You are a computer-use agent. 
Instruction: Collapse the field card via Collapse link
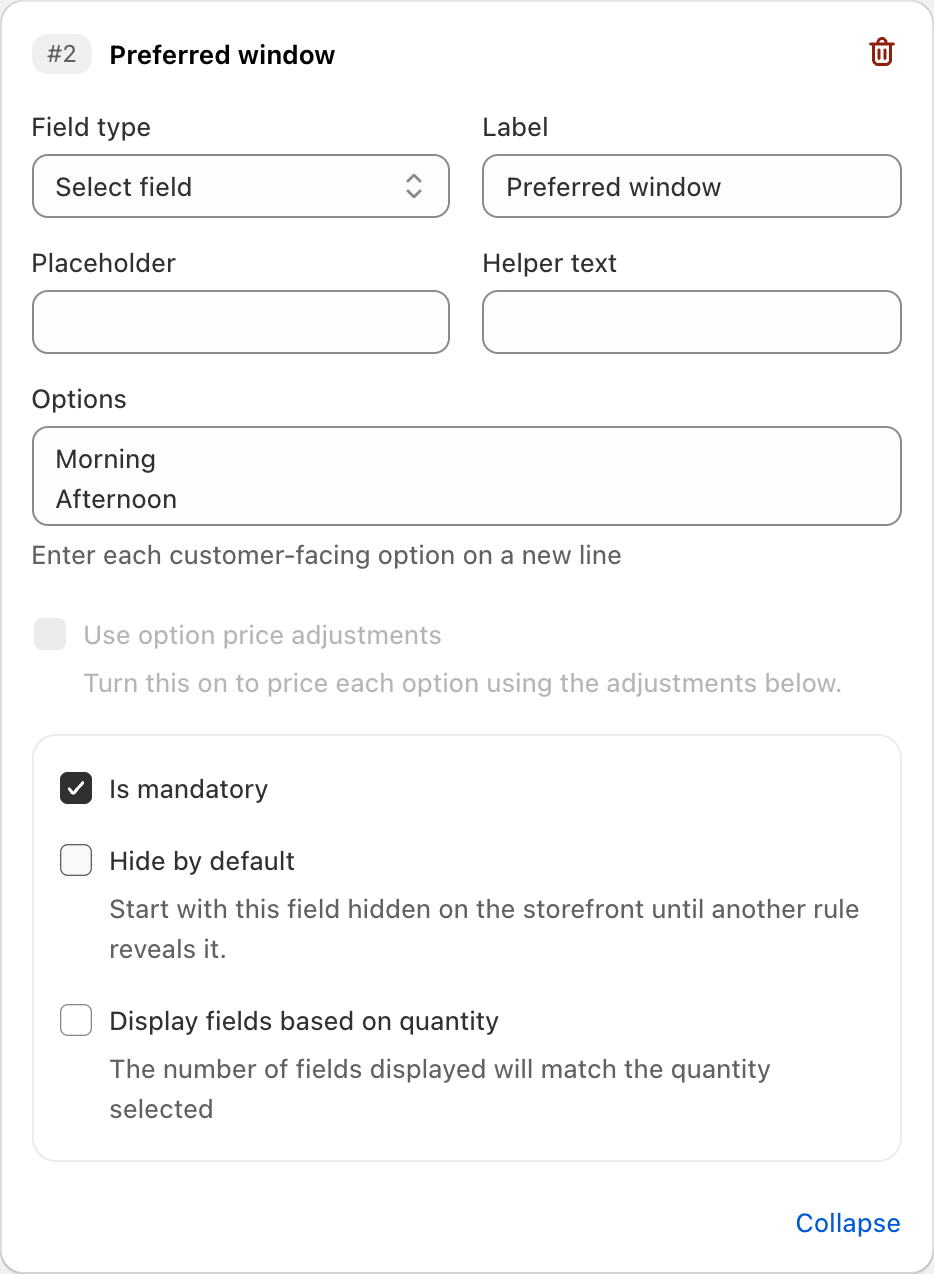coord(848,1223)
